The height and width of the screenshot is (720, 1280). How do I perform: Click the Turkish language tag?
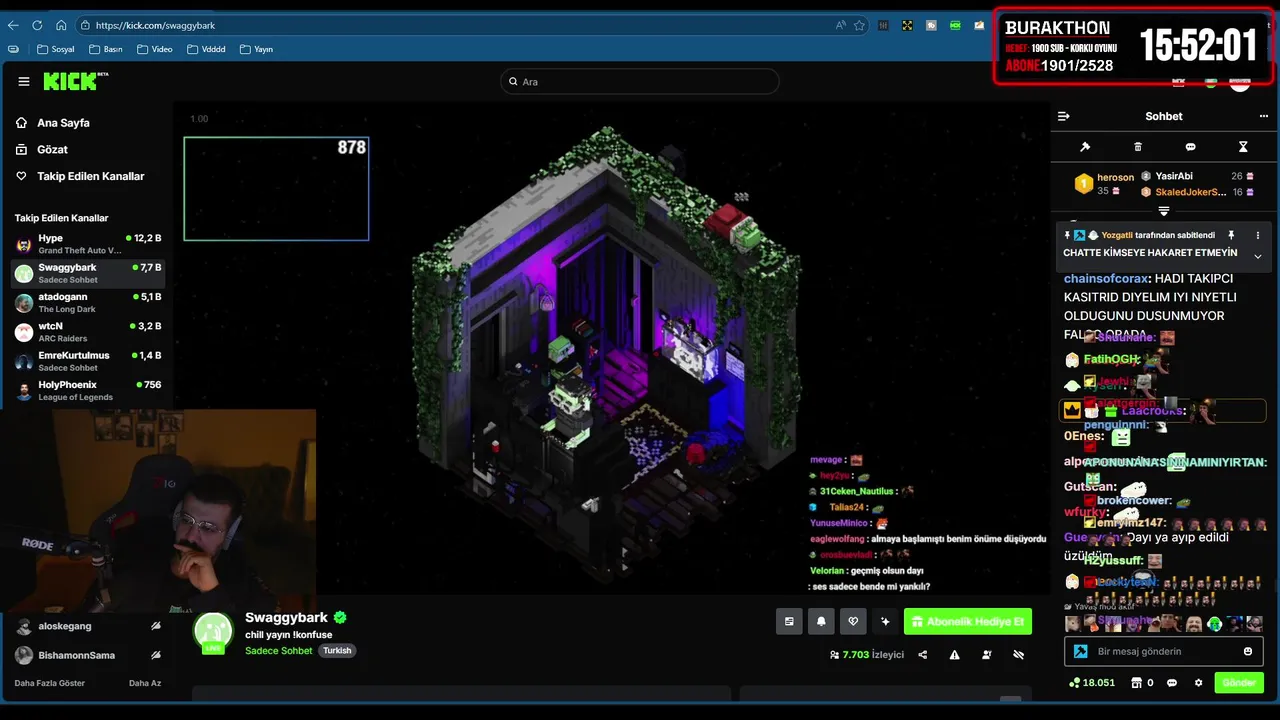[337, 650]
